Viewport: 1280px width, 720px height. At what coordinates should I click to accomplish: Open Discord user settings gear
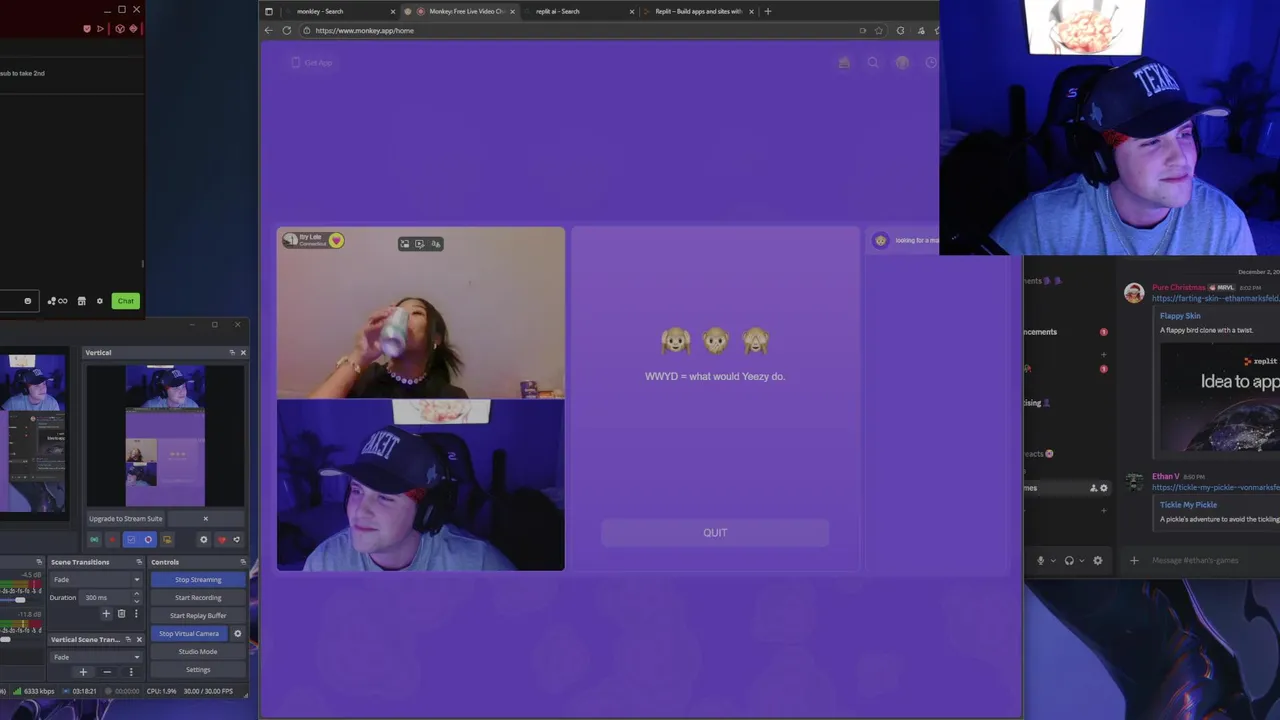(1097, 560)
